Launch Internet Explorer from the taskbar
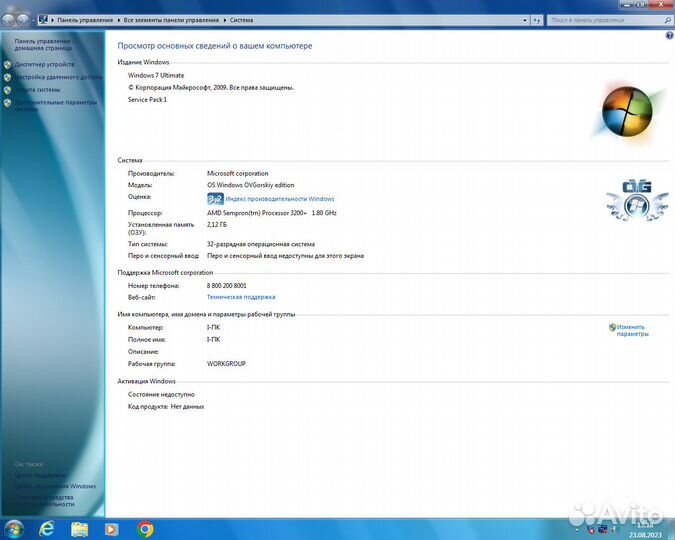 (x=46, y=529)
